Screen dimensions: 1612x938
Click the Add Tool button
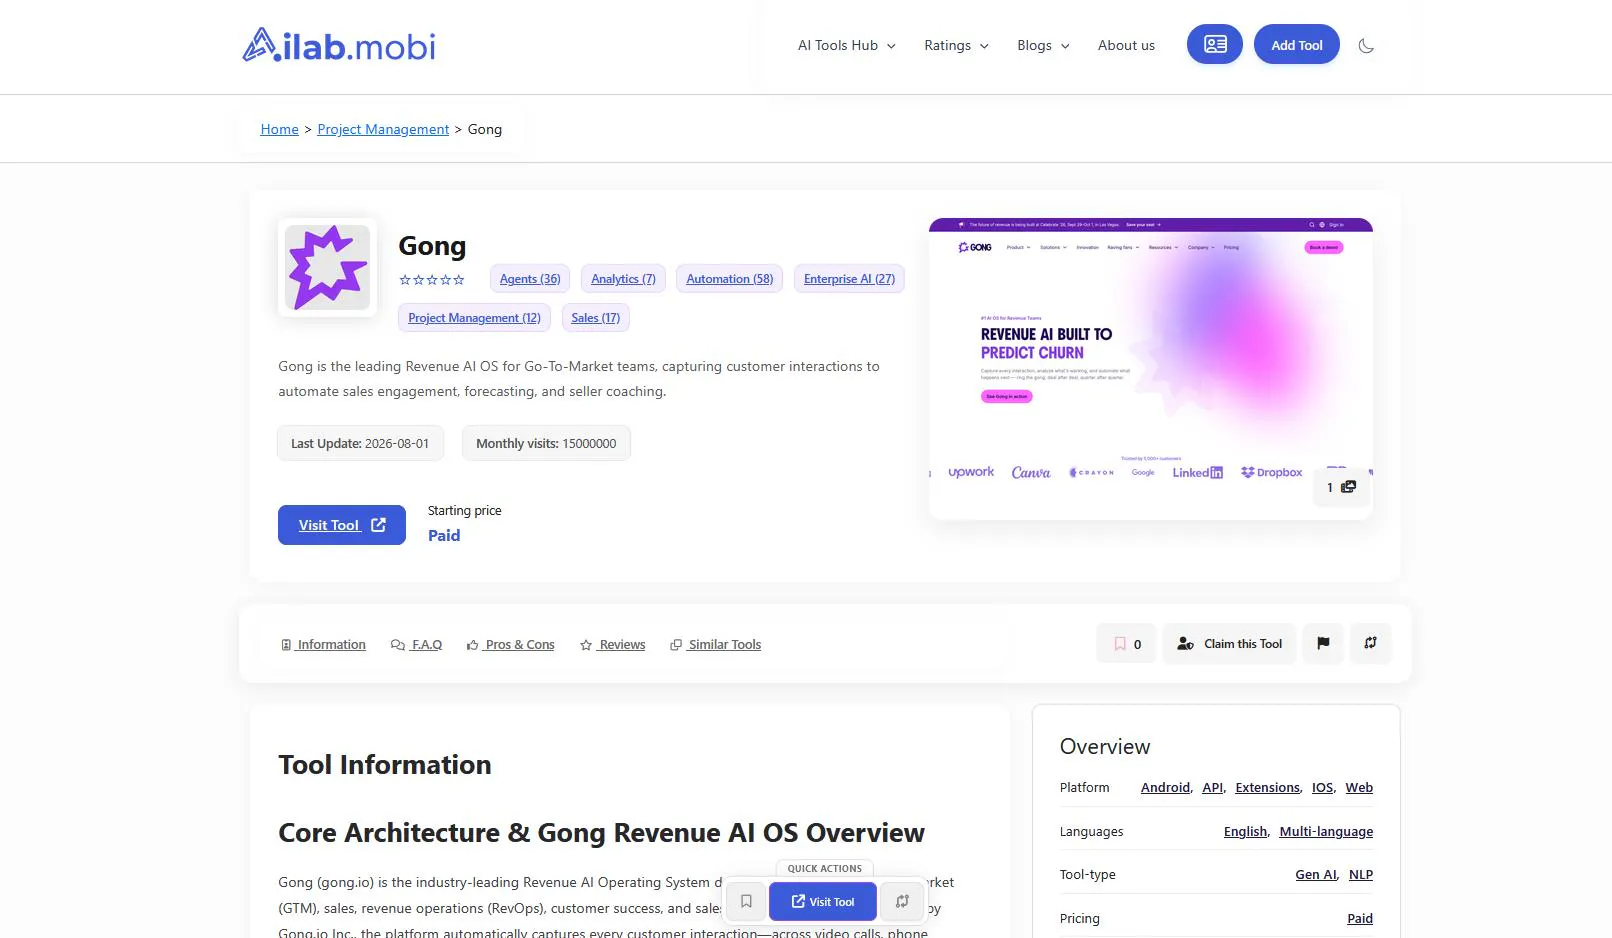click(x=1296, y=45)
